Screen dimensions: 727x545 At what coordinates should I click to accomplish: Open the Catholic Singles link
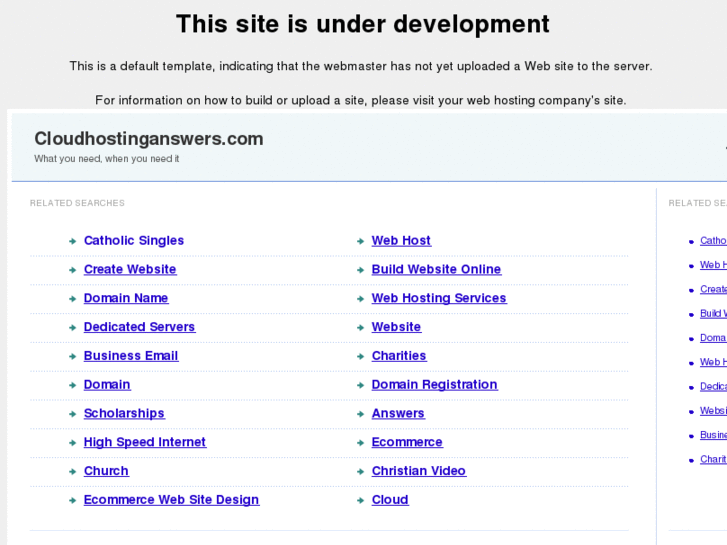(x=134, y=241)
